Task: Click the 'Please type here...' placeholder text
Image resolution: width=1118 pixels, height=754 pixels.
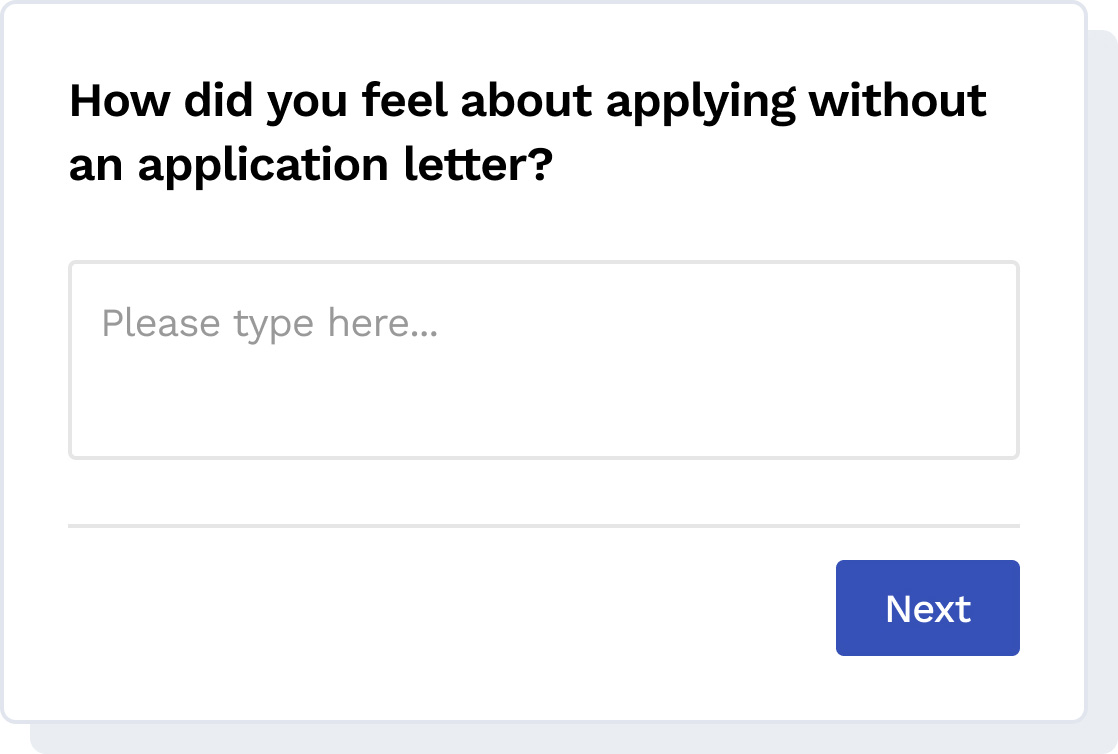Action: (270, 323)
